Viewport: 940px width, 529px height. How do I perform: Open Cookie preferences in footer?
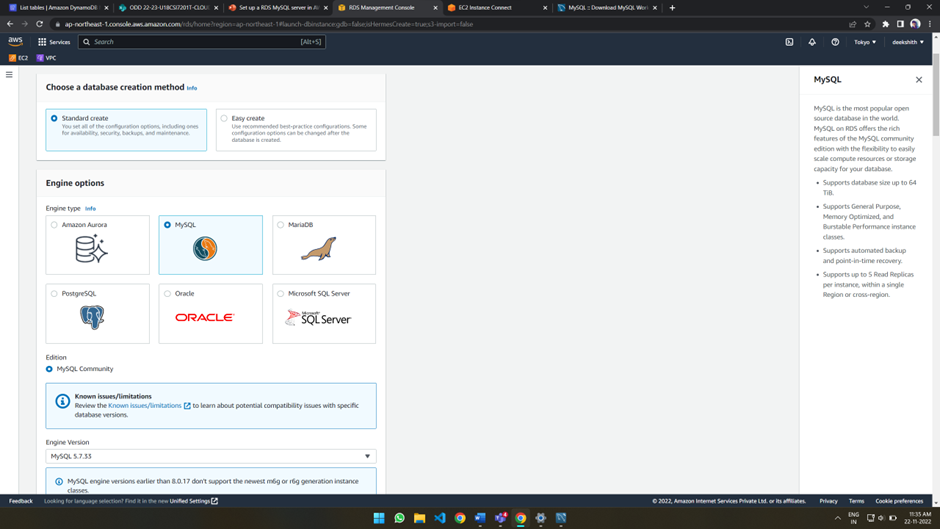point(899,501)
